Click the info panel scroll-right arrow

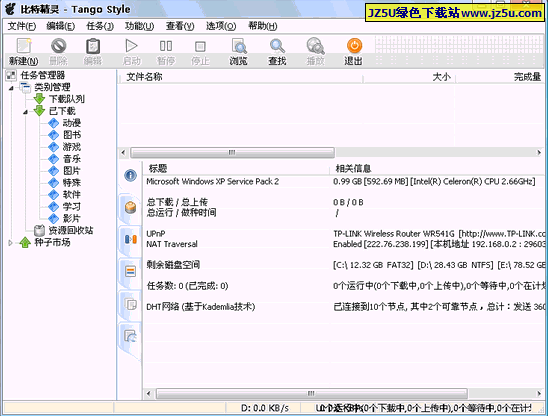coord(539,394)
